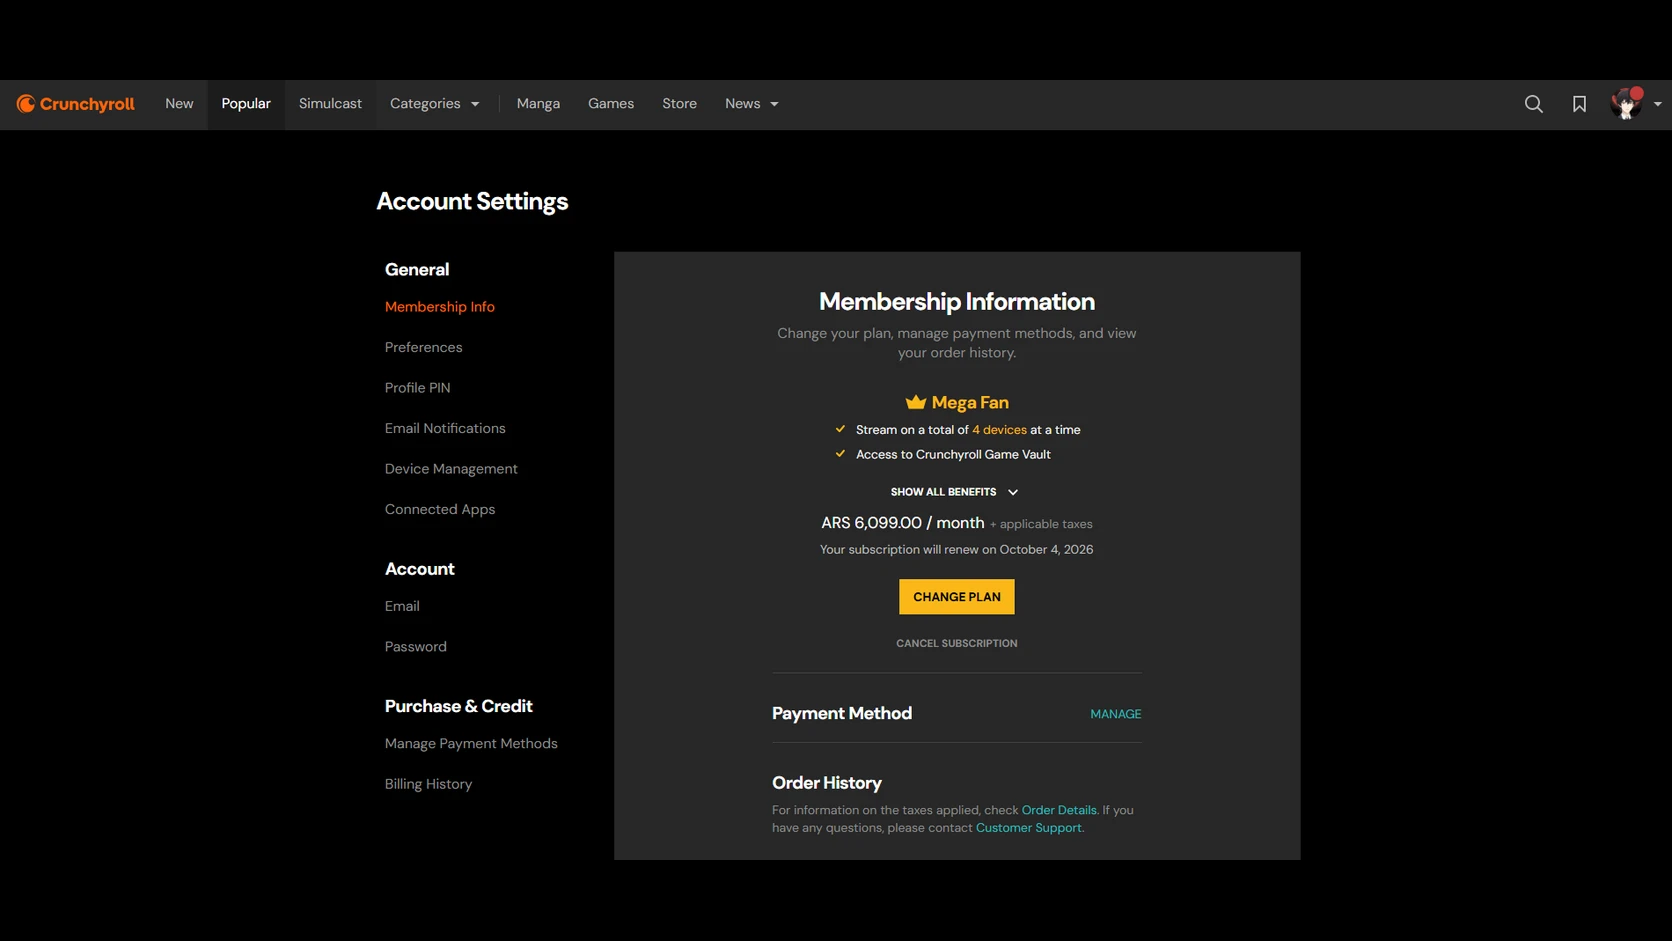Click the 4 devices link
This screenshot has height=941, width=1672.
click(x=999, y=430)
